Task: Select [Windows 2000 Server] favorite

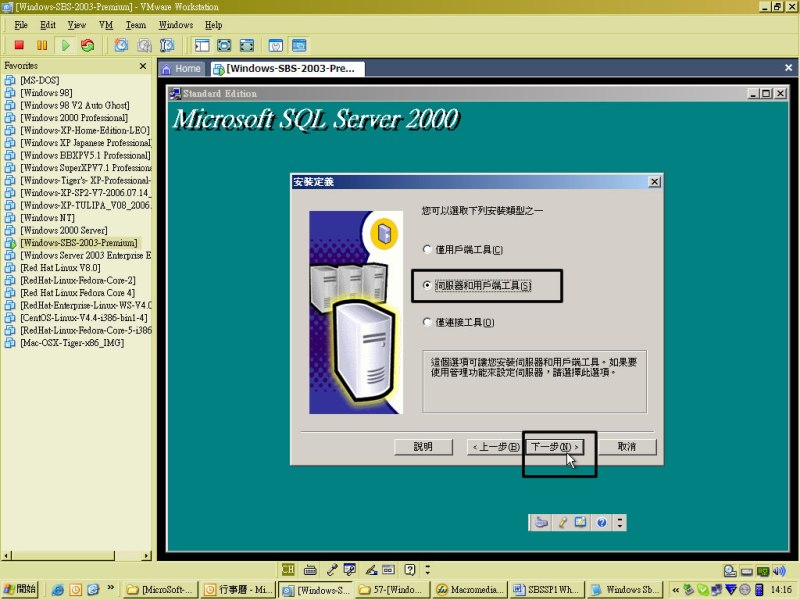Action: pyautogui.click(x=64, y=231)
